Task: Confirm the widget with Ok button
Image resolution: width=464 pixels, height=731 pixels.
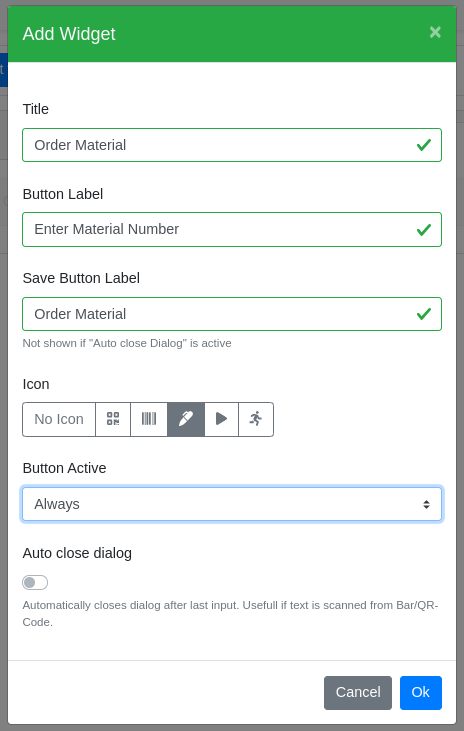Action: click(x=421, y=692)
